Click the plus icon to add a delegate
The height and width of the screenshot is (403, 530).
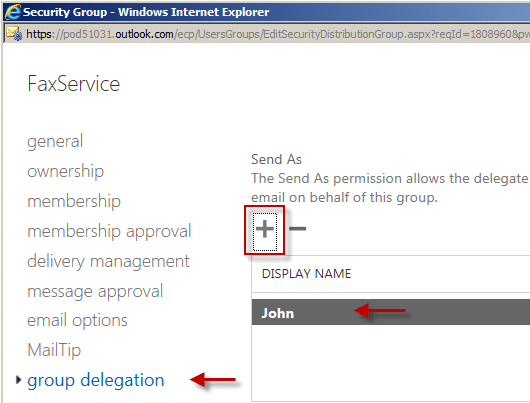click(265, 230)
